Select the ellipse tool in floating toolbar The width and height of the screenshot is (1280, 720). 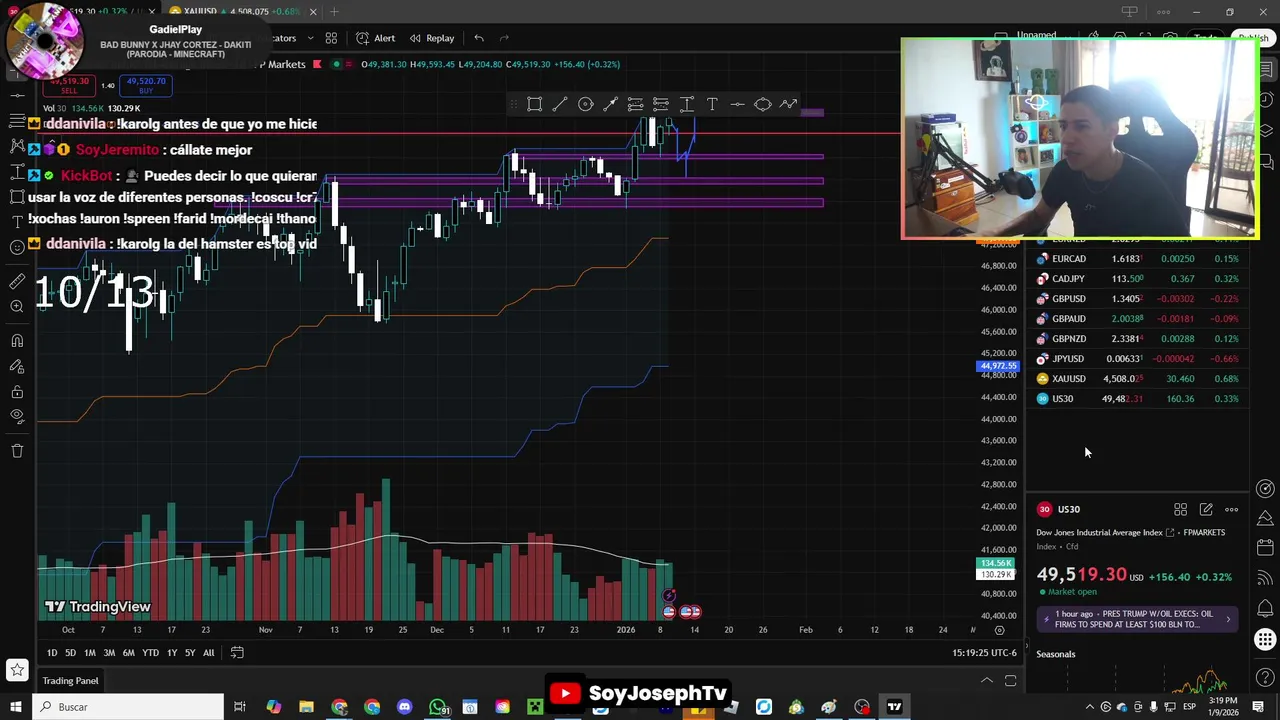(x=762, y=104)
